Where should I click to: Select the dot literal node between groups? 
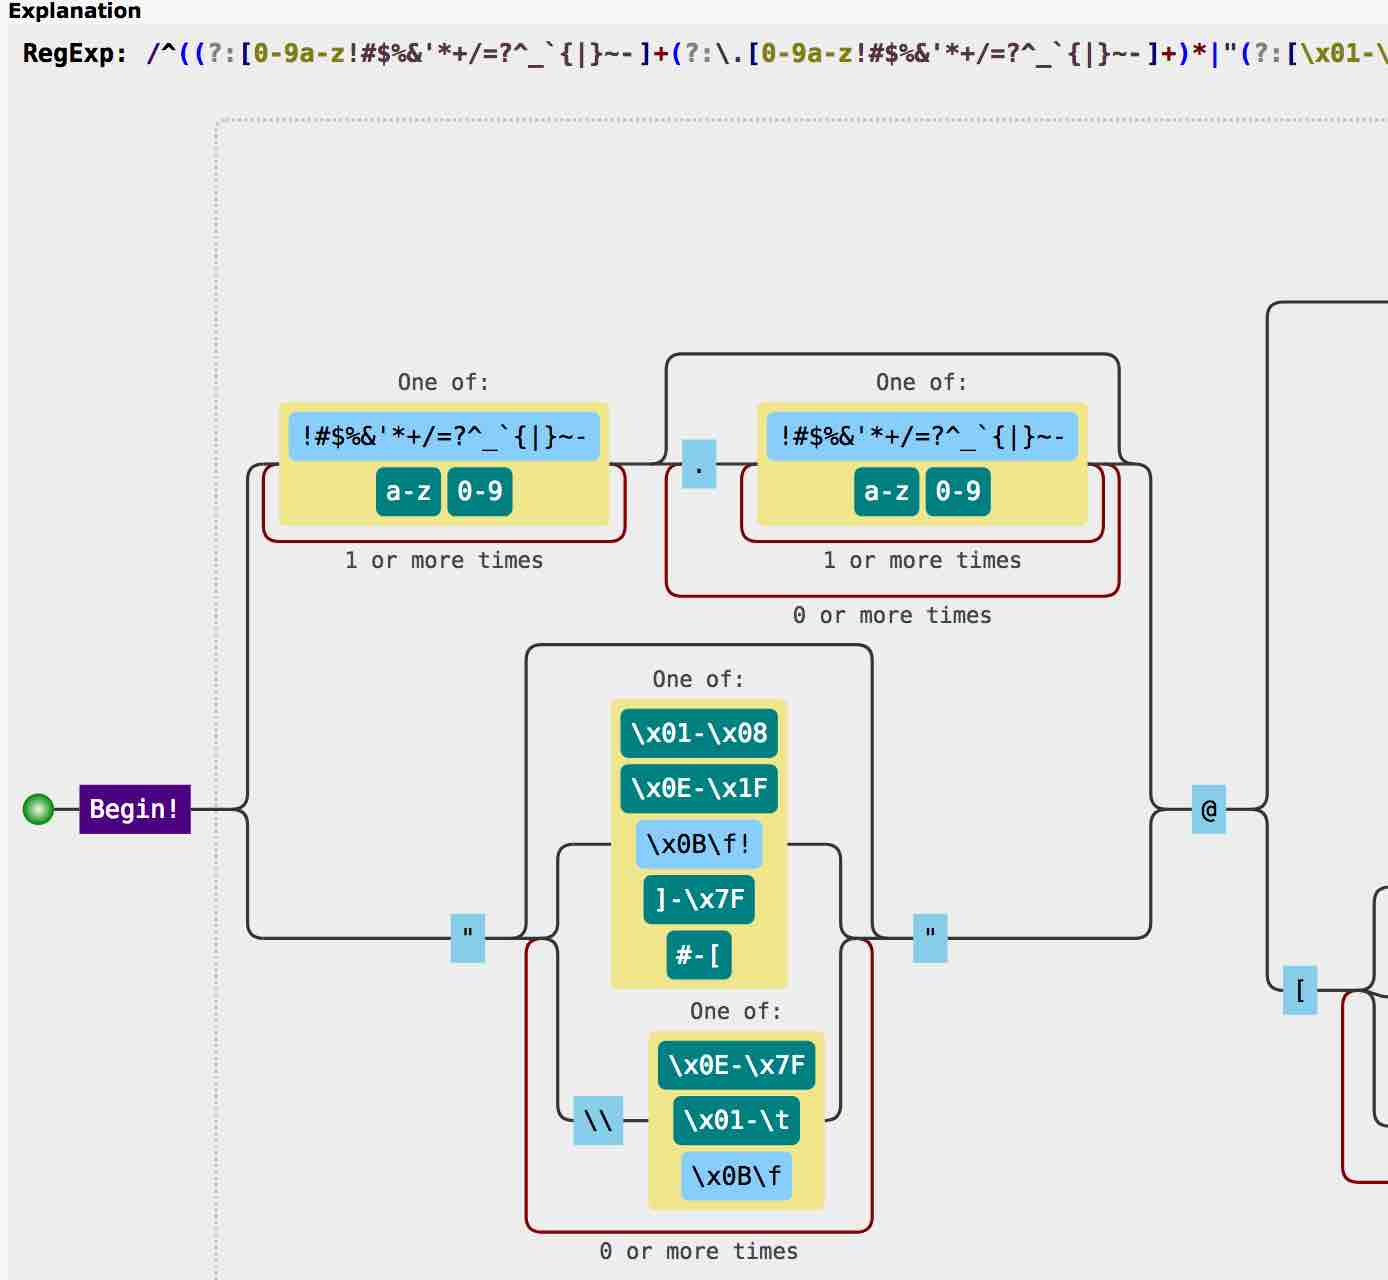point(700,463)
